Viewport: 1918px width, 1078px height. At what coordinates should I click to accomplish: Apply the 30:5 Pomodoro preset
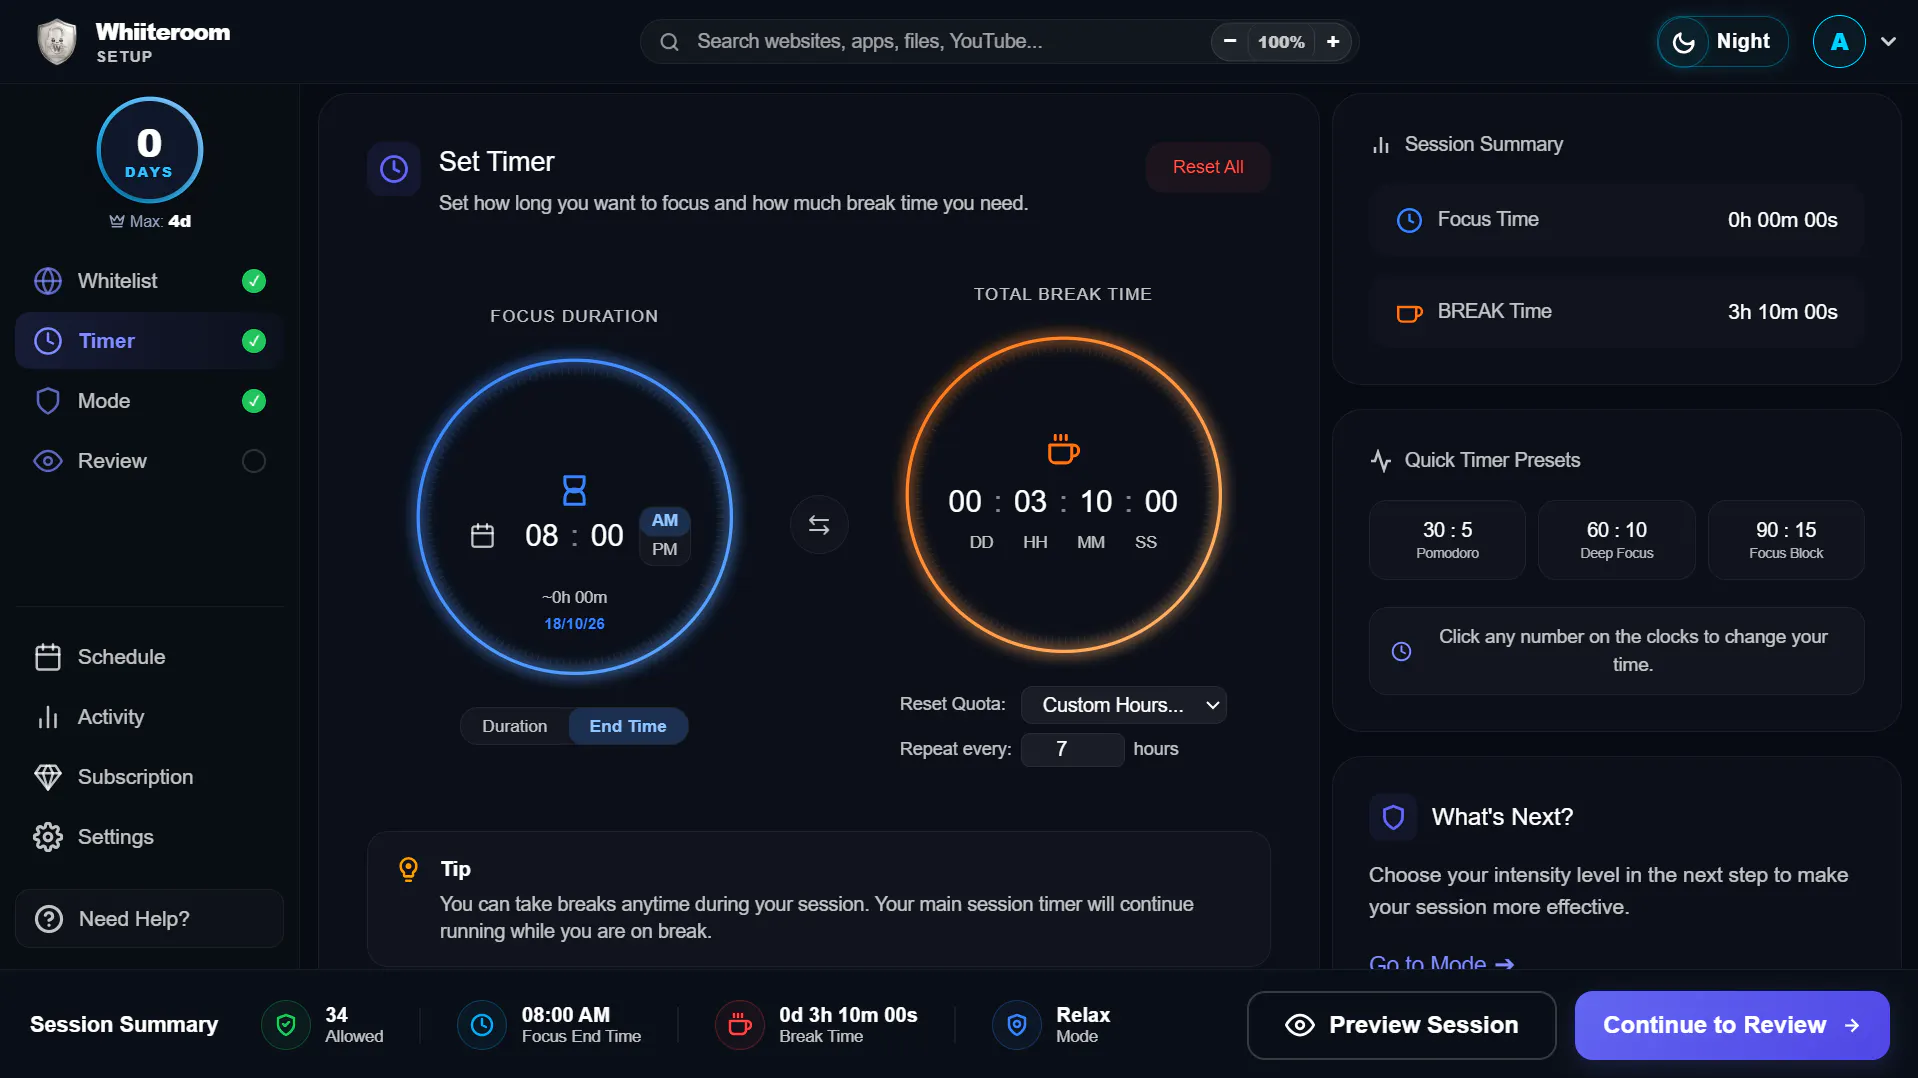pyautogui.click(x=1447, y=540)
